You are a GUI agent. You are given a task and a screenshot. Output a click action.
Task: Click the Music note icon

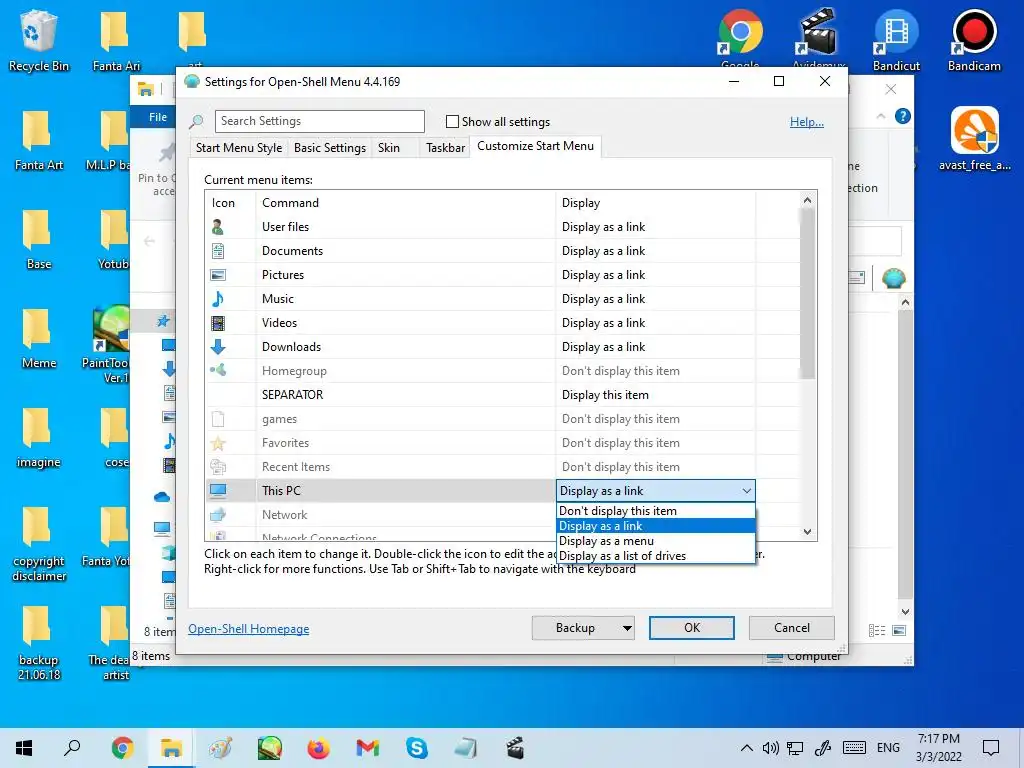217,299
